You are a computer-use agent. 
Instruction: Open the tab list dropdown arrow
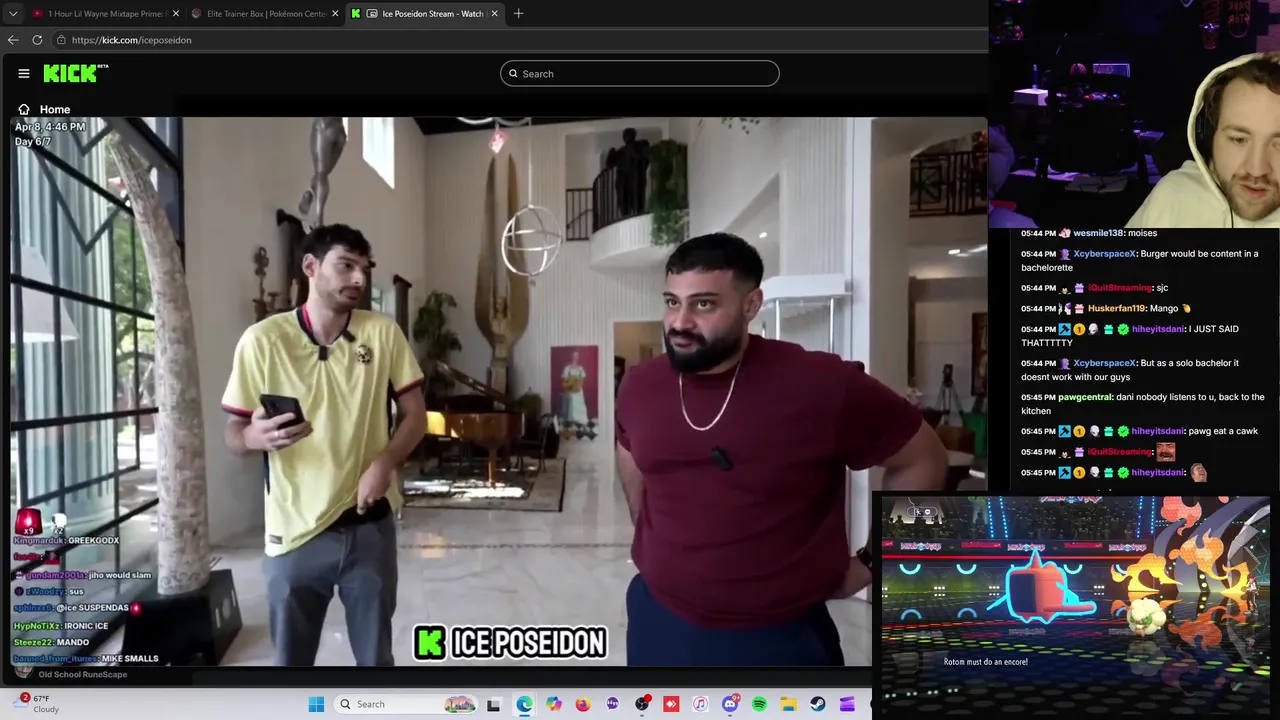tap(13, 14)
